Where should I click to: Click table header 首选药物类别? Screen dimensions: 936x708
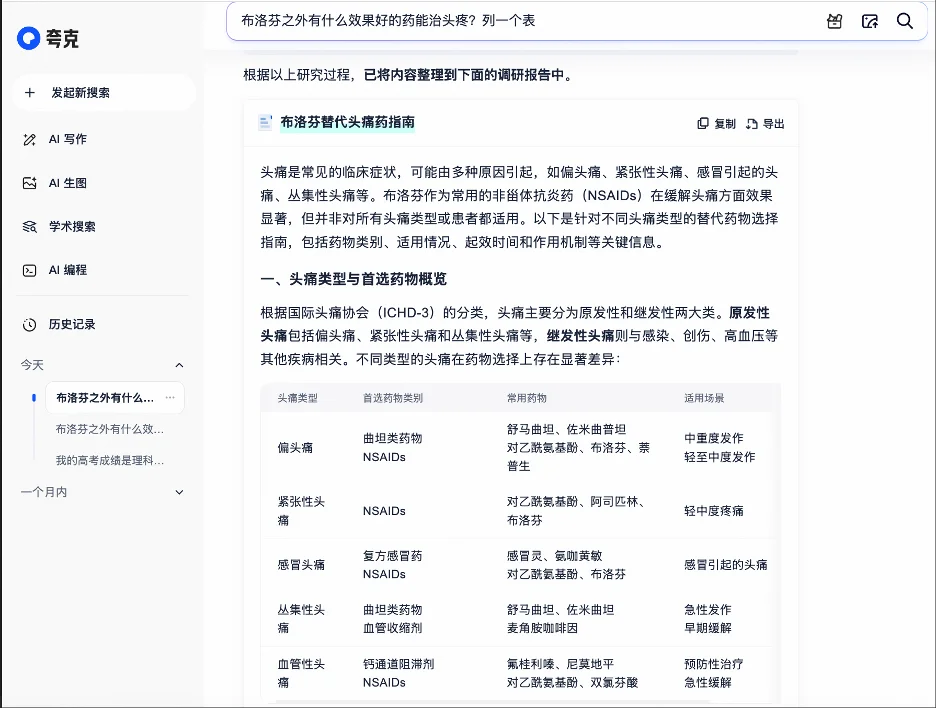pos(393,398)
